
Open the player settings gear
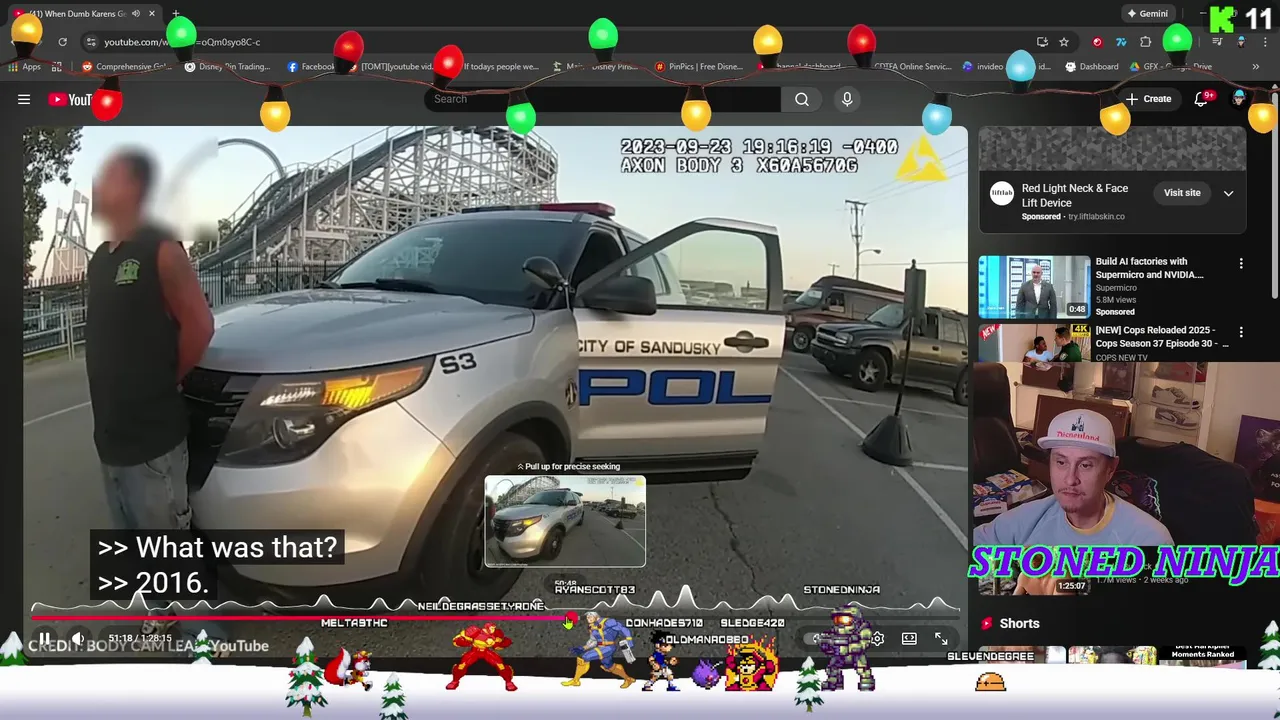pos(877,638)
